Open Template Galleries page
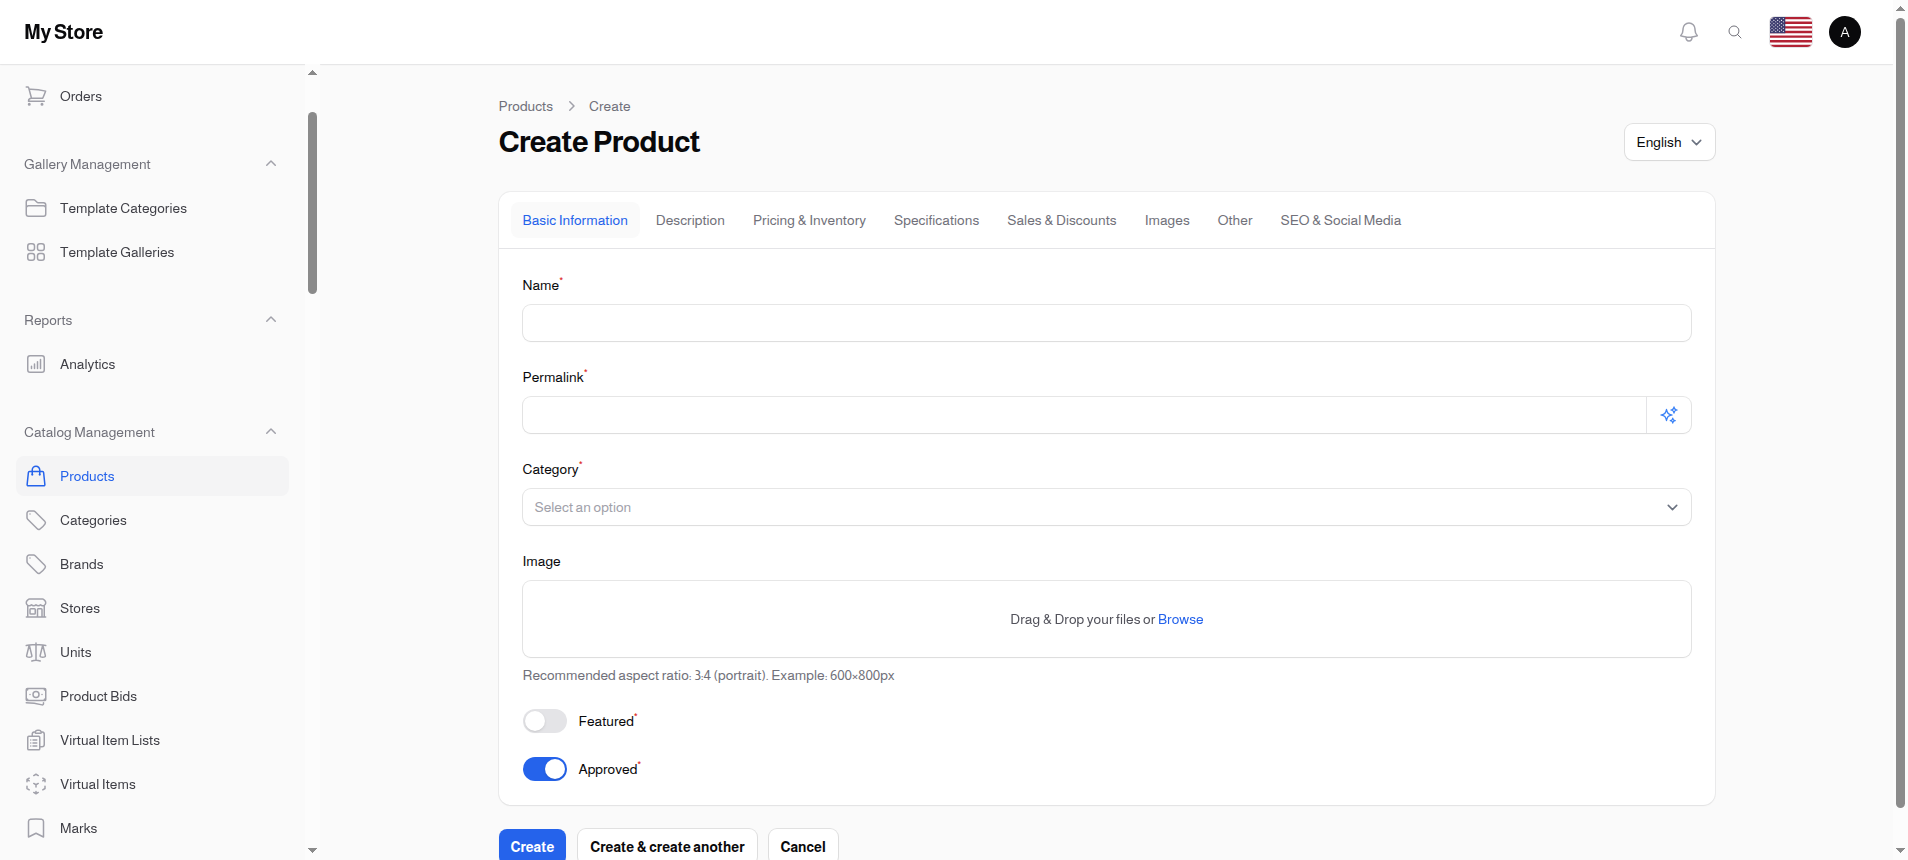The width and height of the screenshot is (1908, 860). (x=152, y=252)
